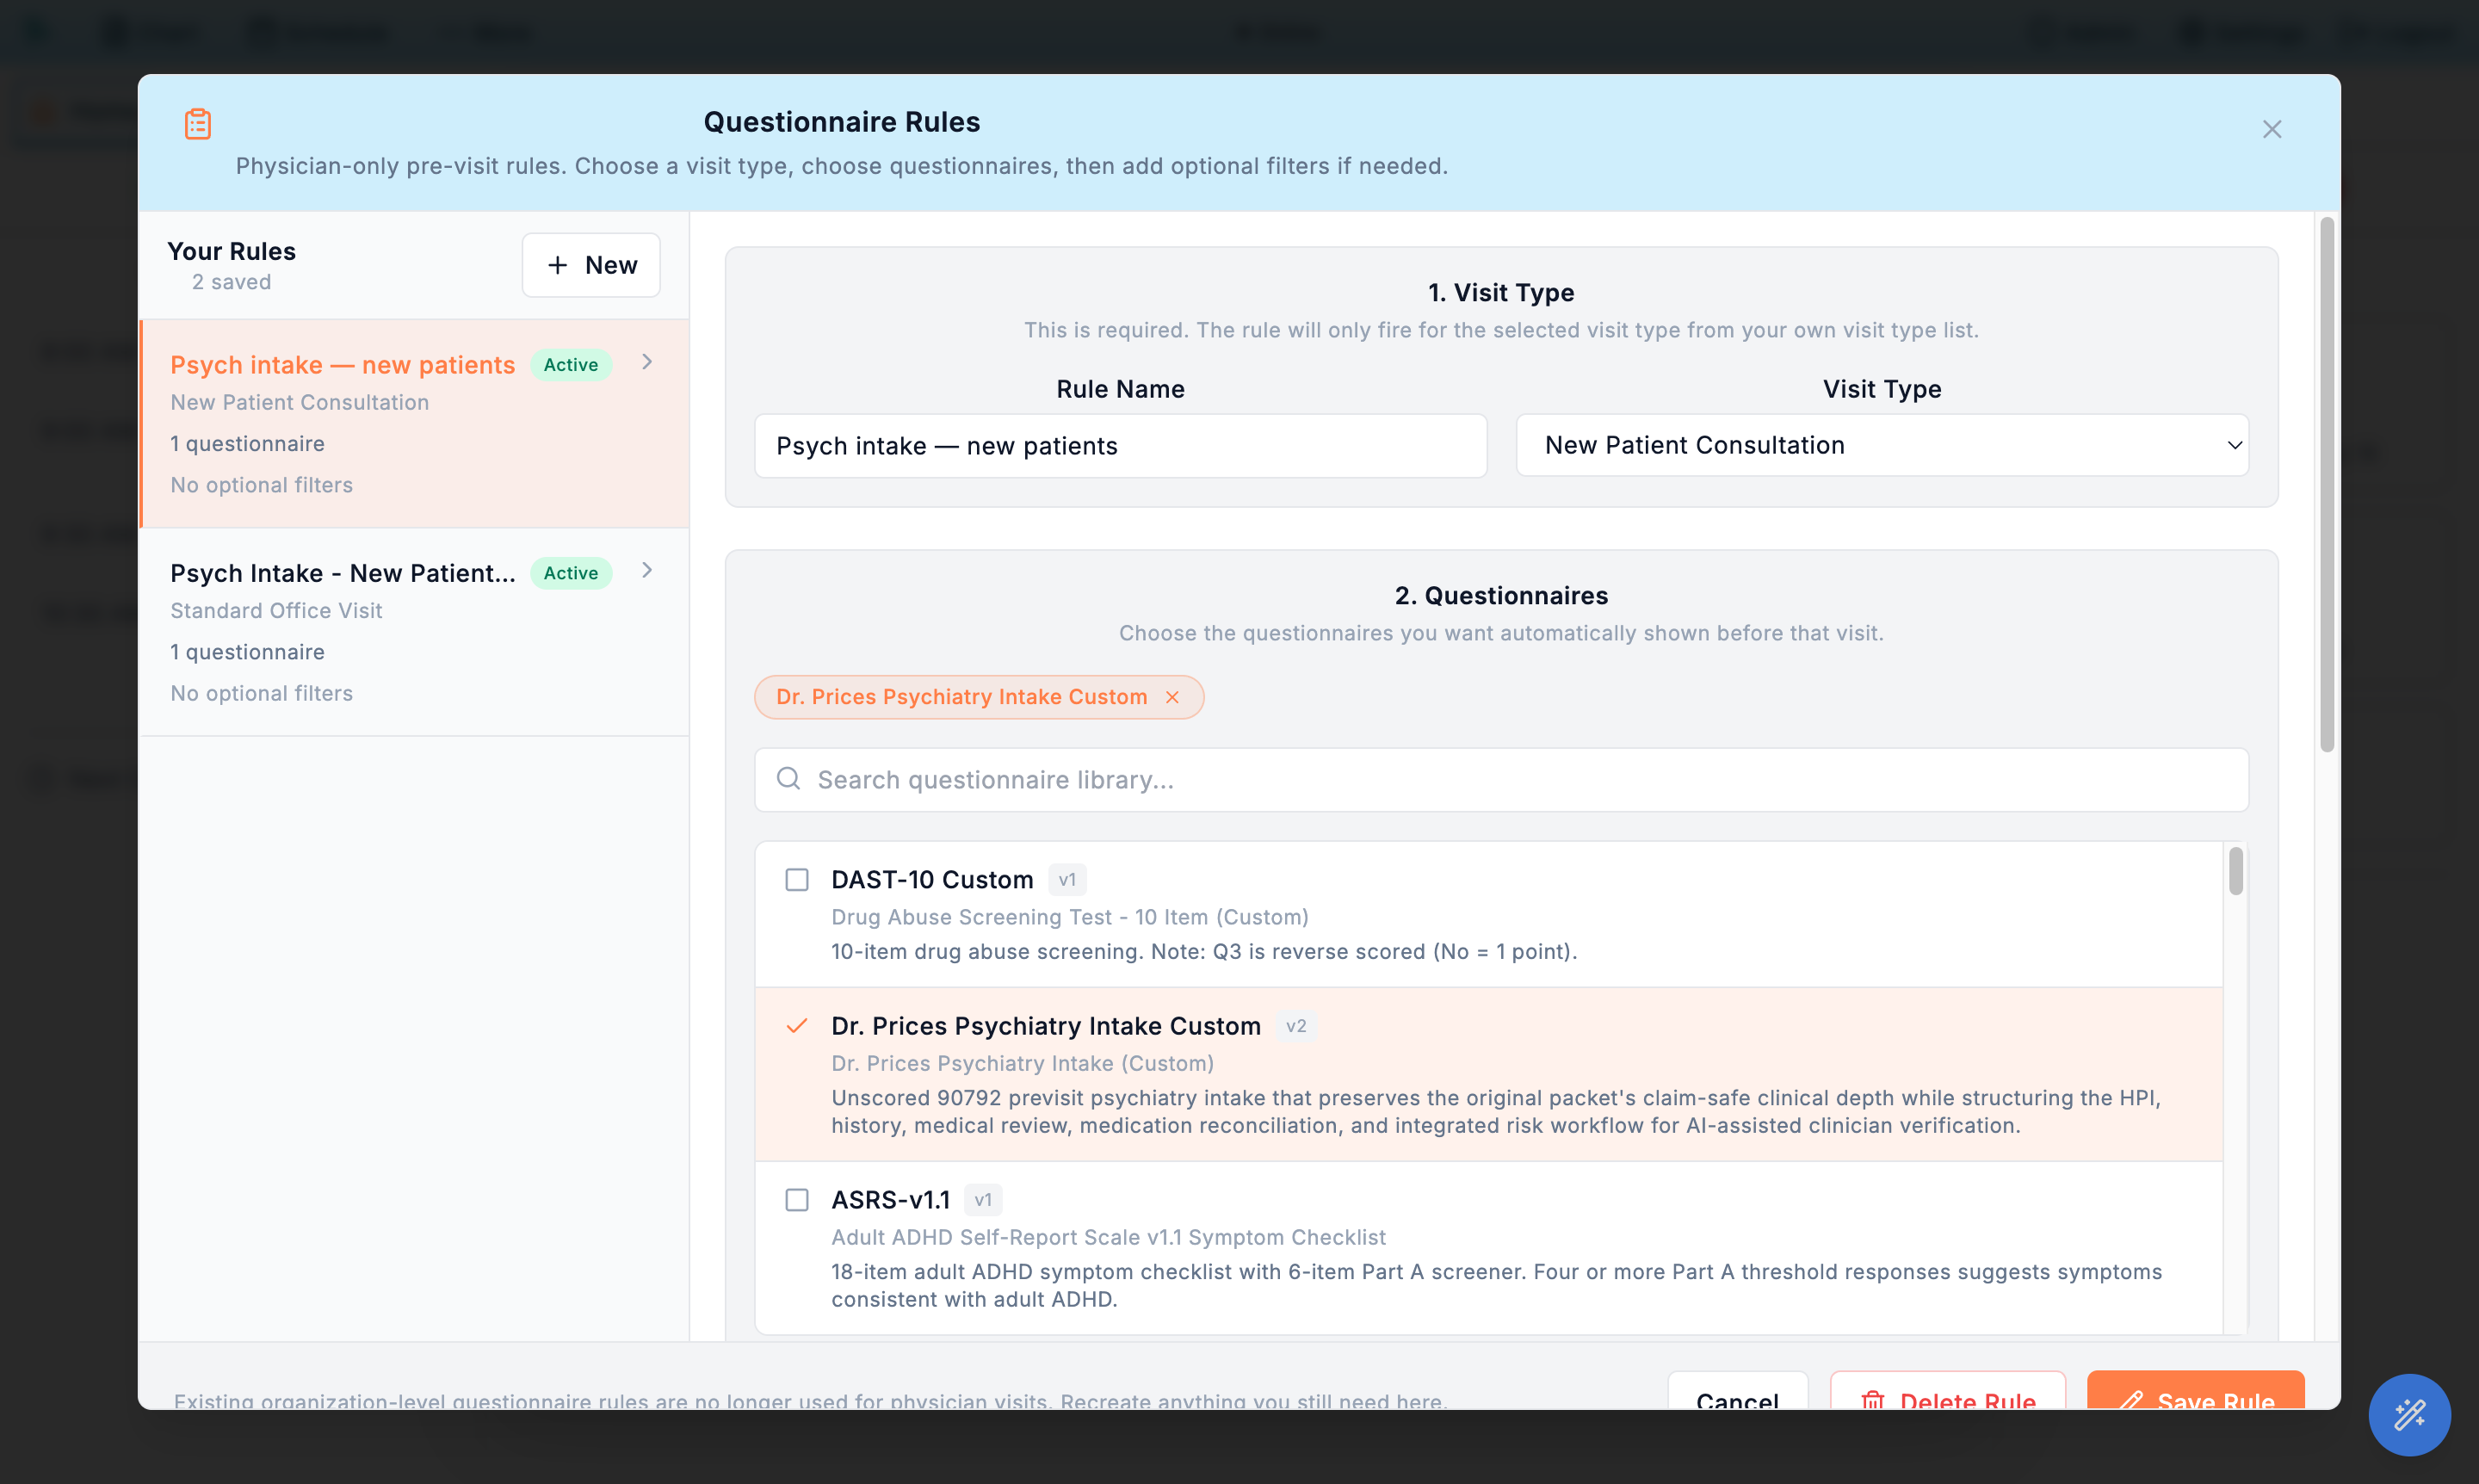Check the ASRS-v1.1 checkbox
This screenshot has height=1484, width=2479.
coord(797,1200)
